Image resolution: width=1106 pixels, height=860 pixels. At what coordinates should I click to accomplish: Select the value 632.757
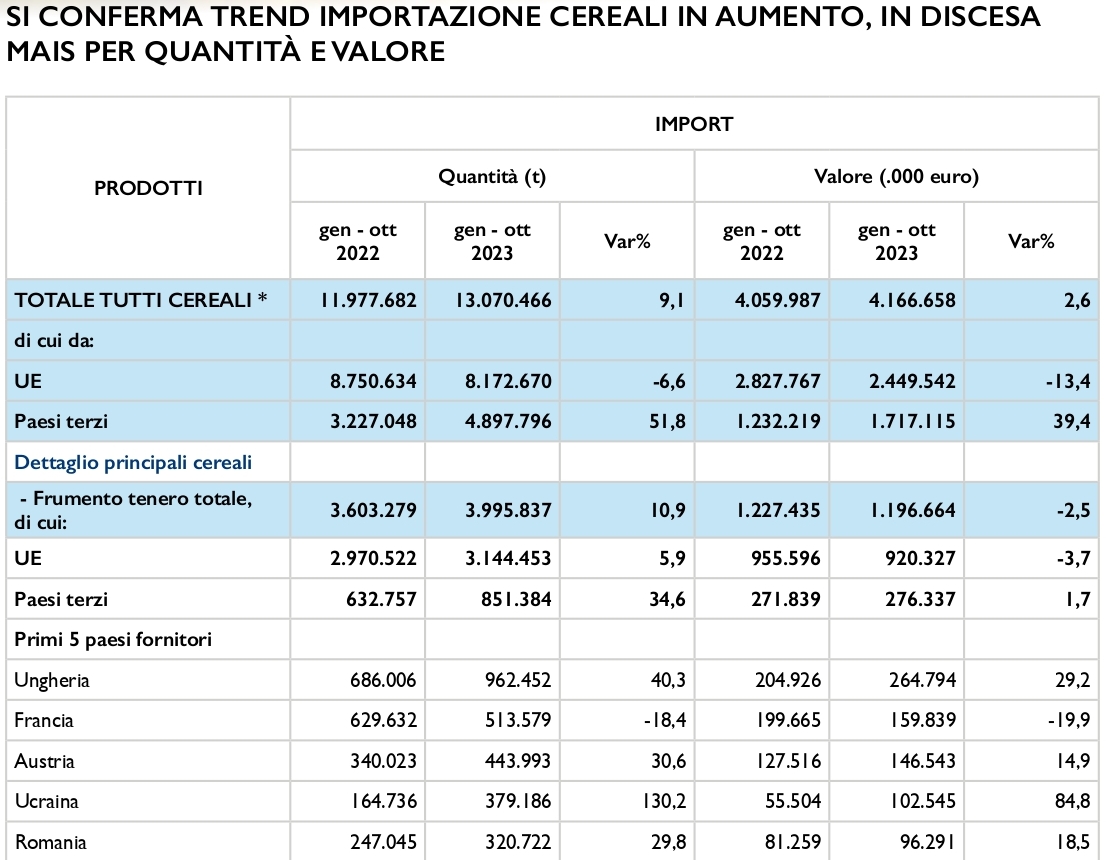pyautogui.click(x=381, y=600)
